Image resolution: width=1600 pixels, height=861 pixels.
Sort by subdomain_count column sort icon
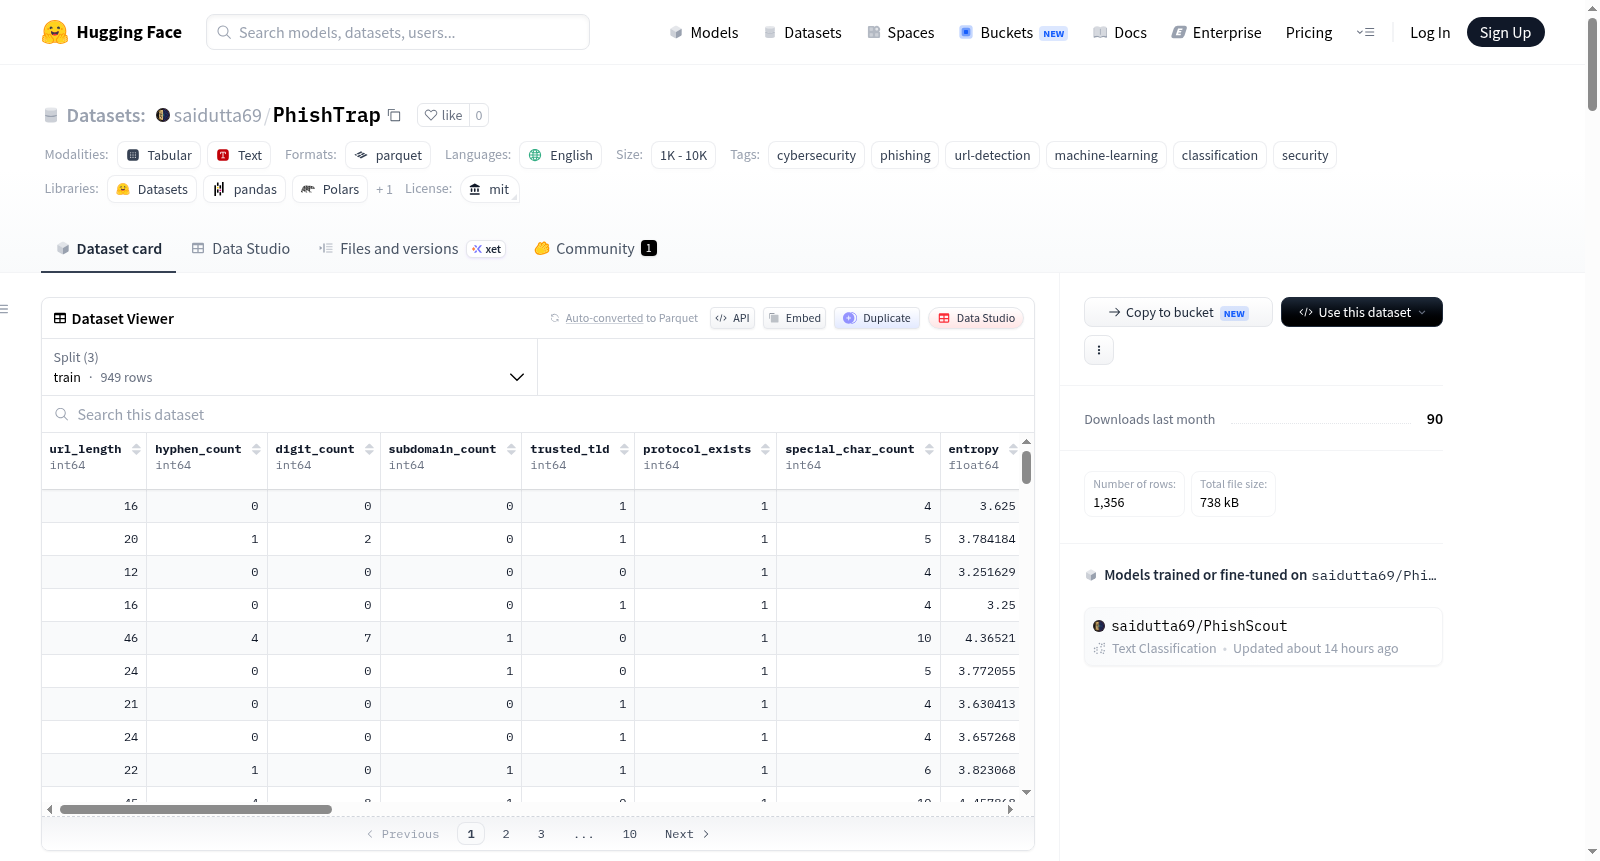(511, 449)
